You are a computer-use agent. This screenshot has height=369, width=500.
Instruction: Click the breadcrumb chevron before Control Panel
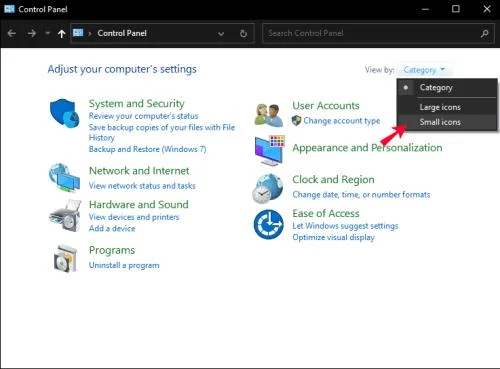point(90,33)
